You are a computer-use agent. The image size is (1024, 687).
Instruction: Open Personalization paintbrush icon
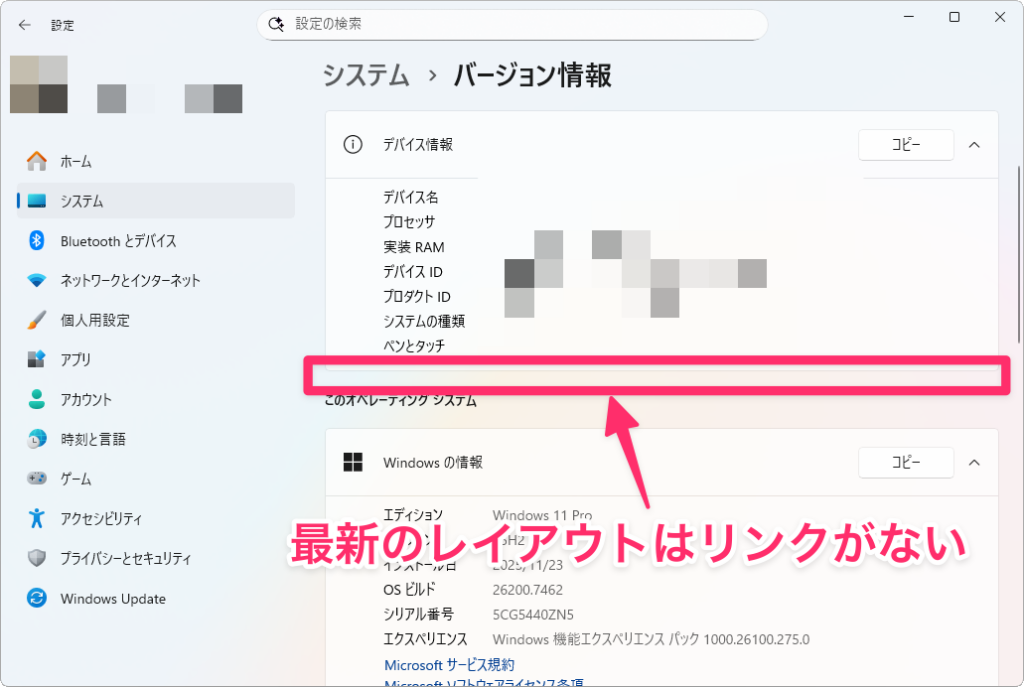tap(37, 321)
